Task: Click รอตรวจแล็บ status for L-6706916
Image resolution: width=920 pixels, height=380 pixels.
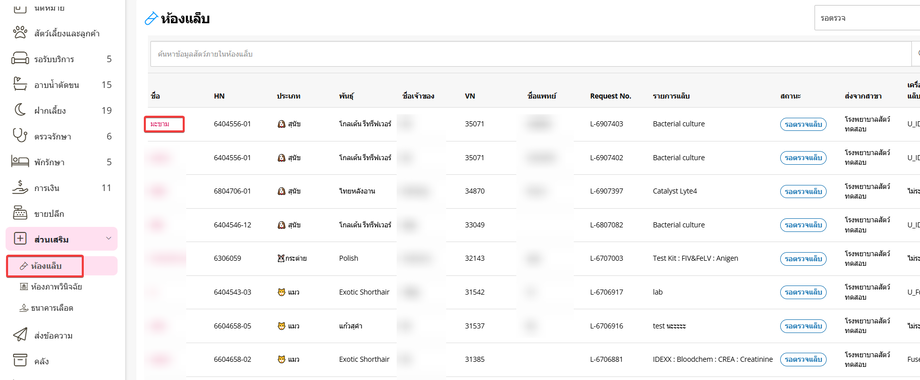Action: [x=803, y=325]
